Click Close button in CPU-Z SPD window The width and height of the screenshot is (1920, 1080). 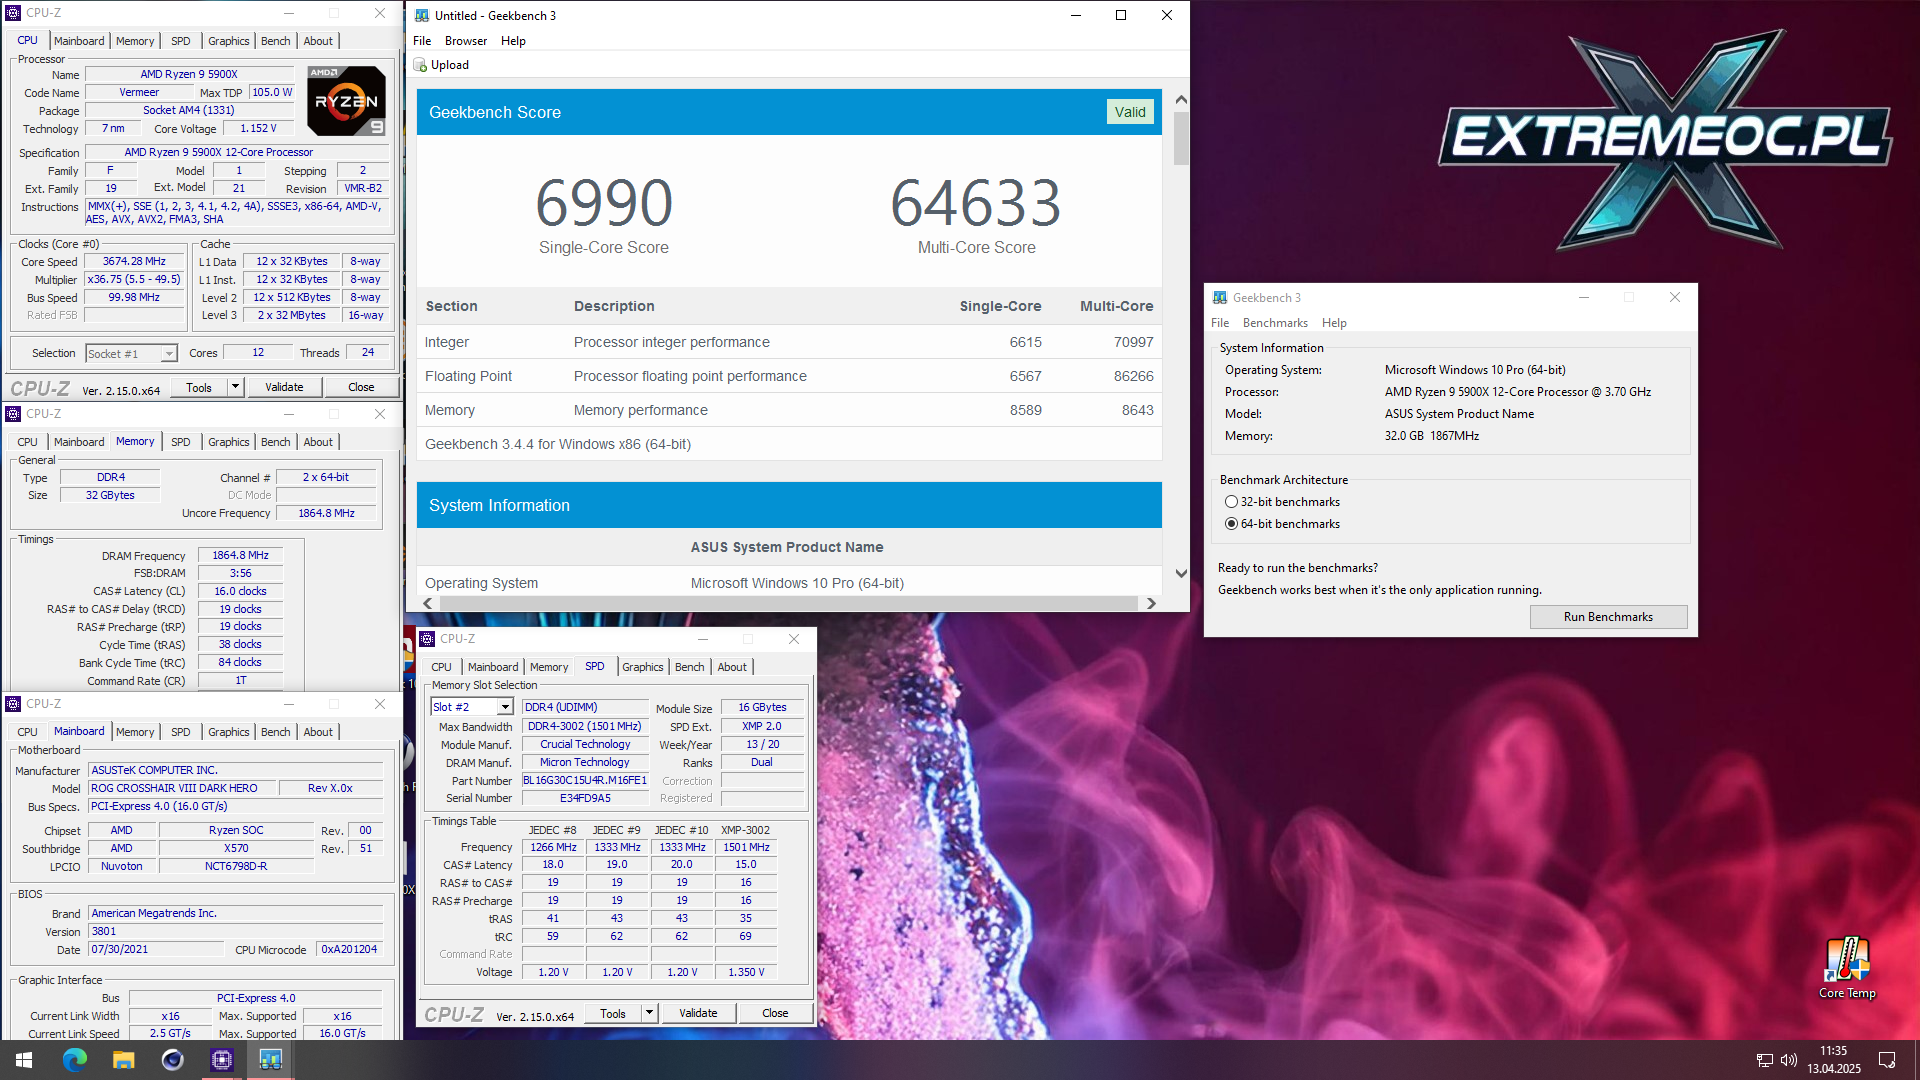775,1013
